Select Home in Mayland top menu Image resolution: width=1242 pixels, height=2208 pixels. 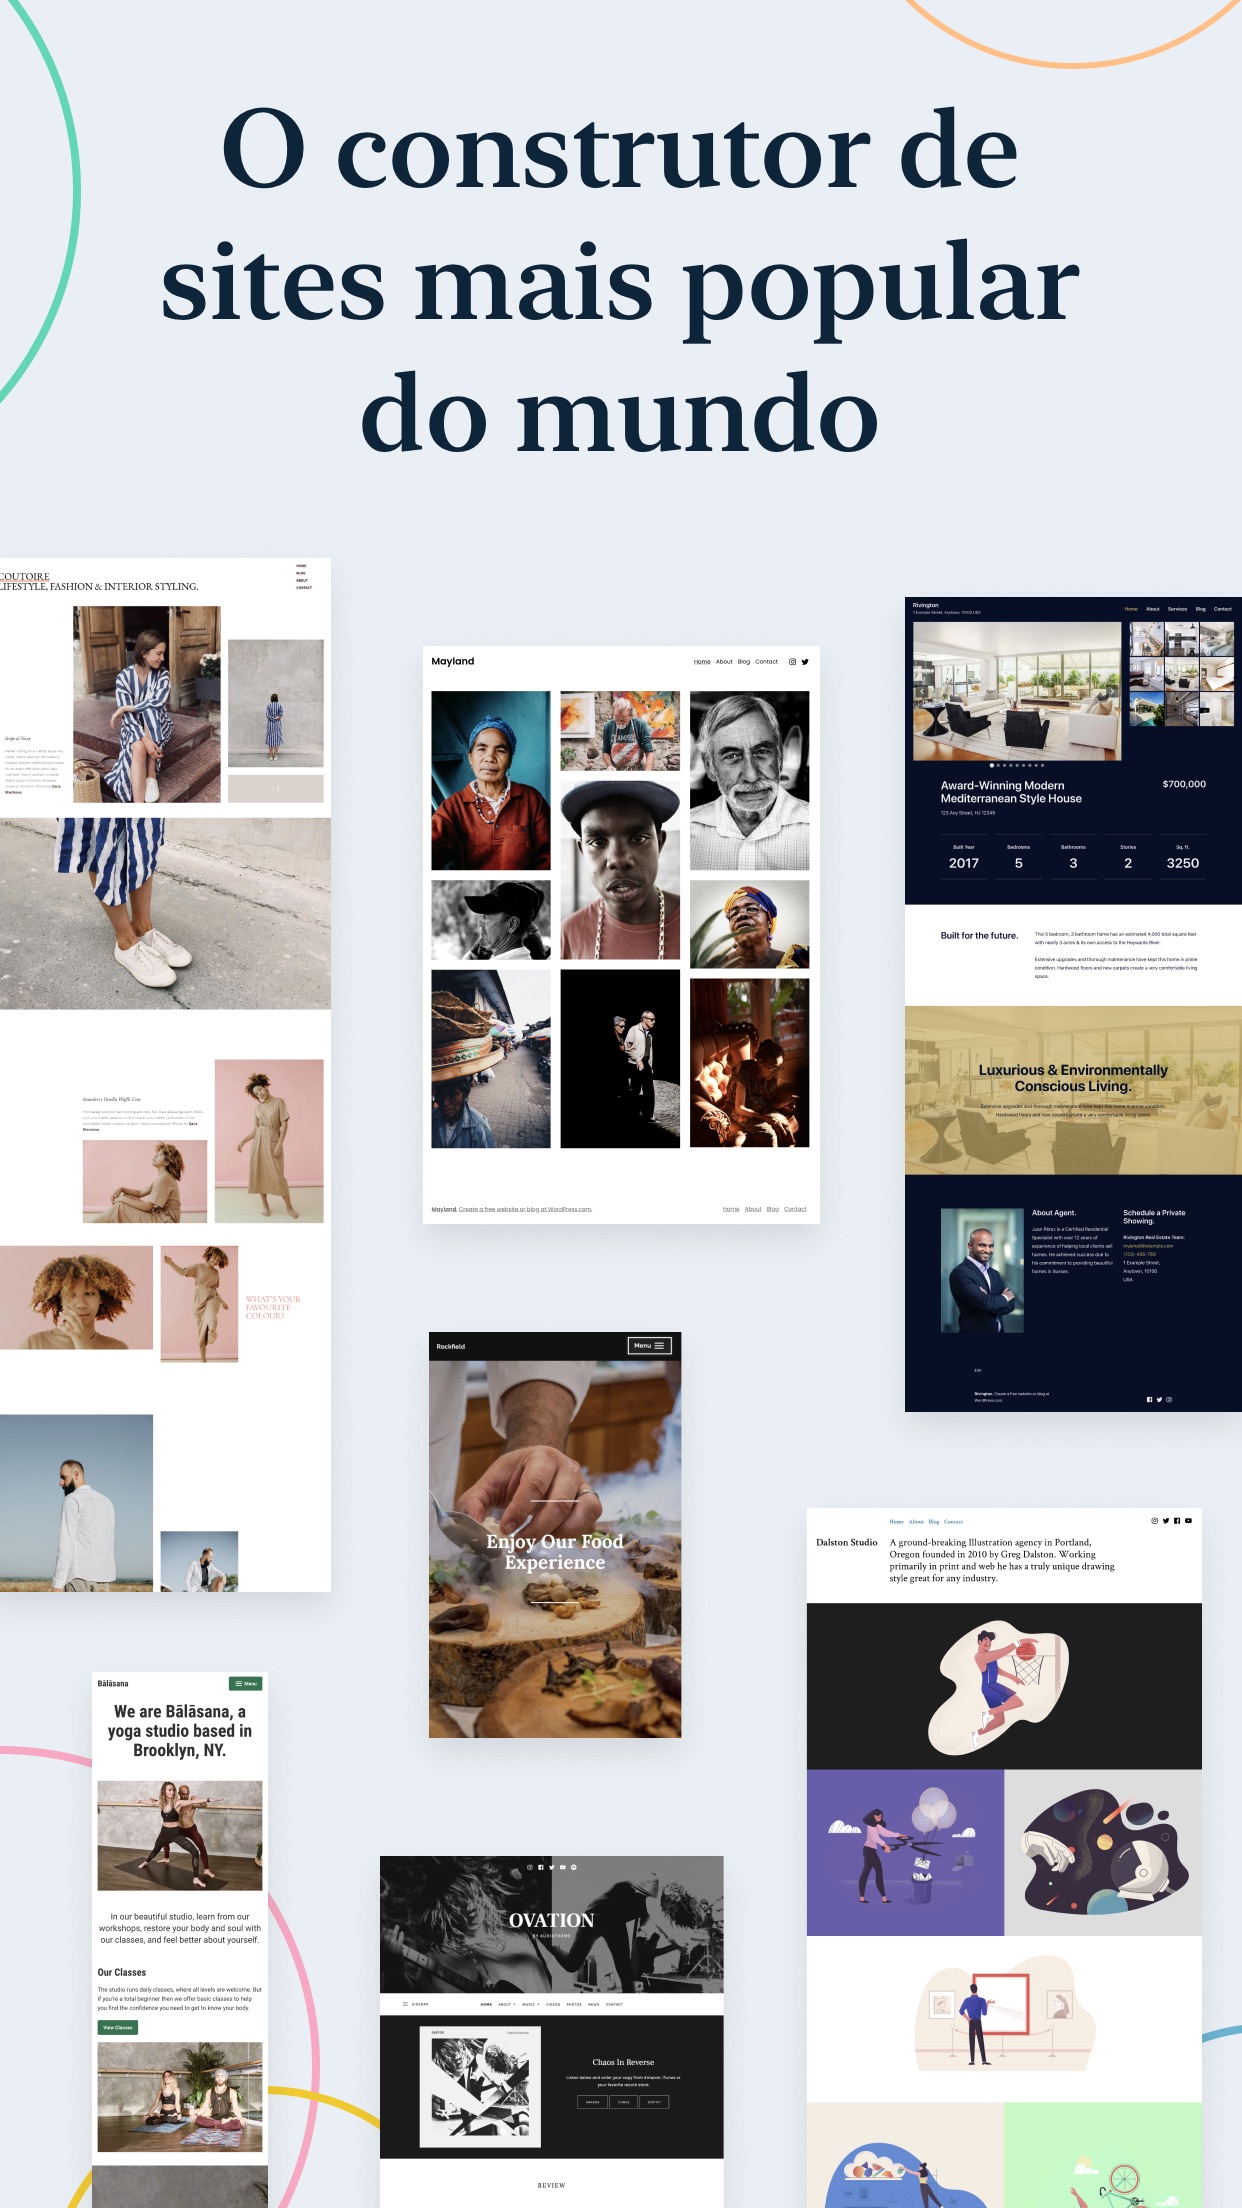(702, 662)
